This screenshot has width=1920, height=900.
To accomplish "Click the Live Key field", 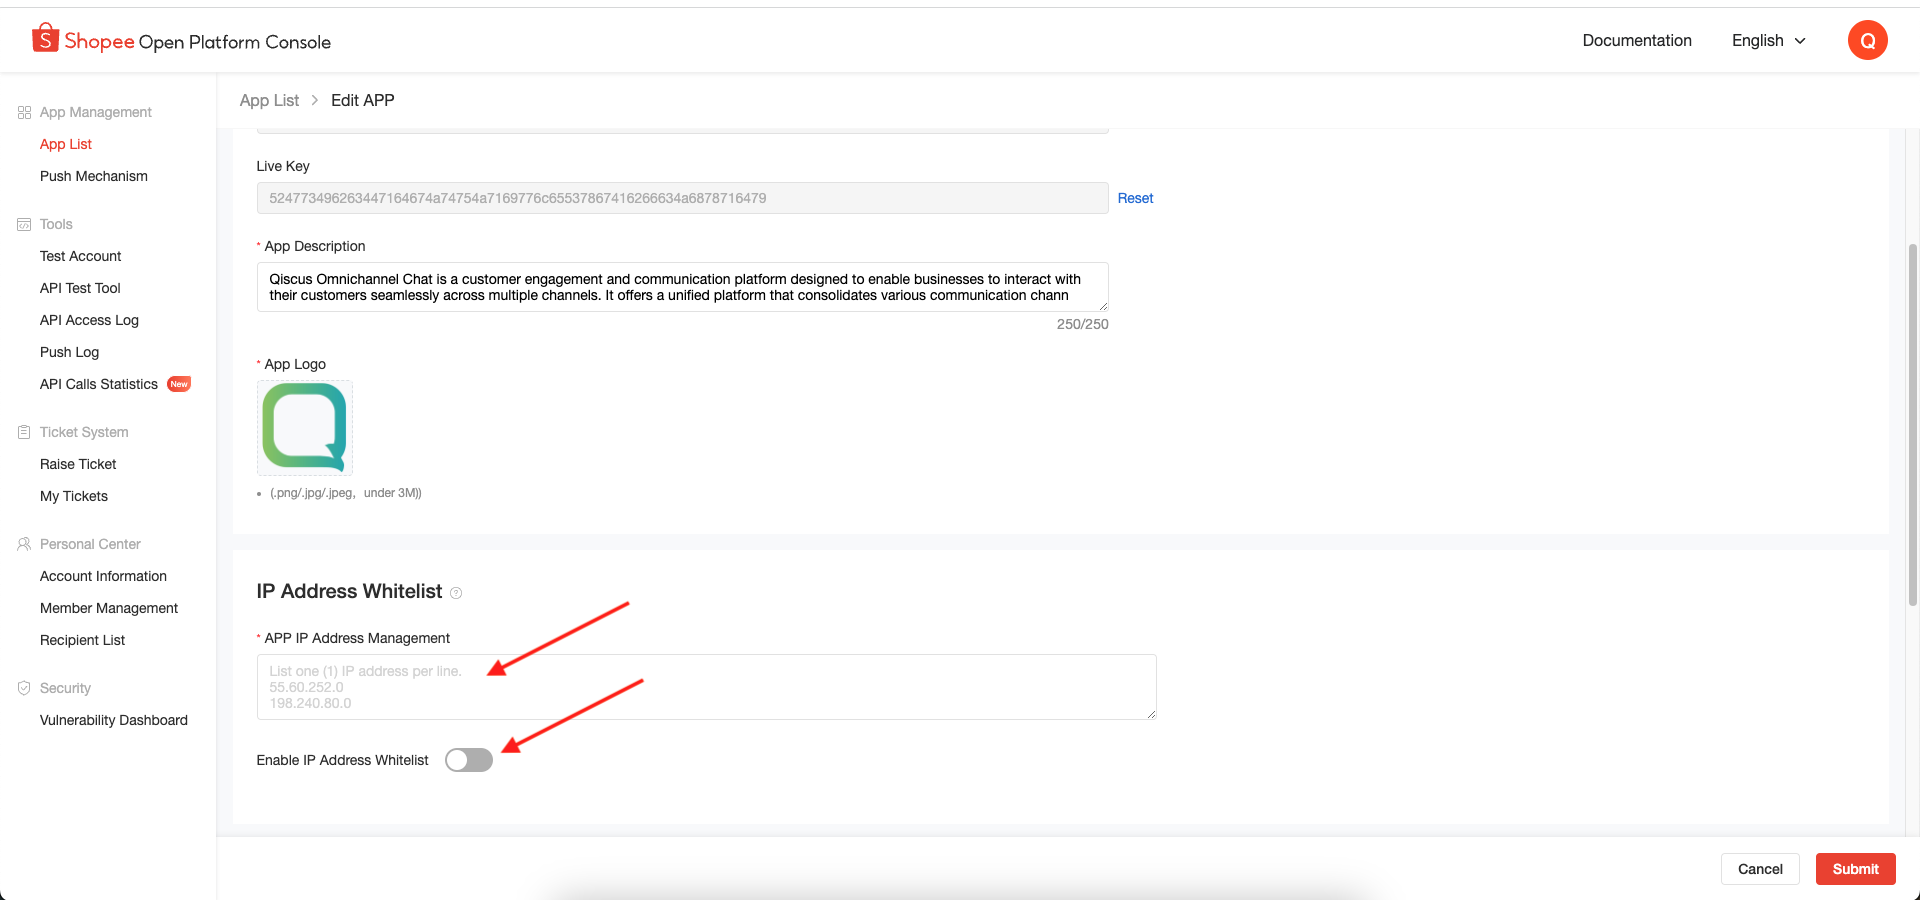I will [682, 198].
